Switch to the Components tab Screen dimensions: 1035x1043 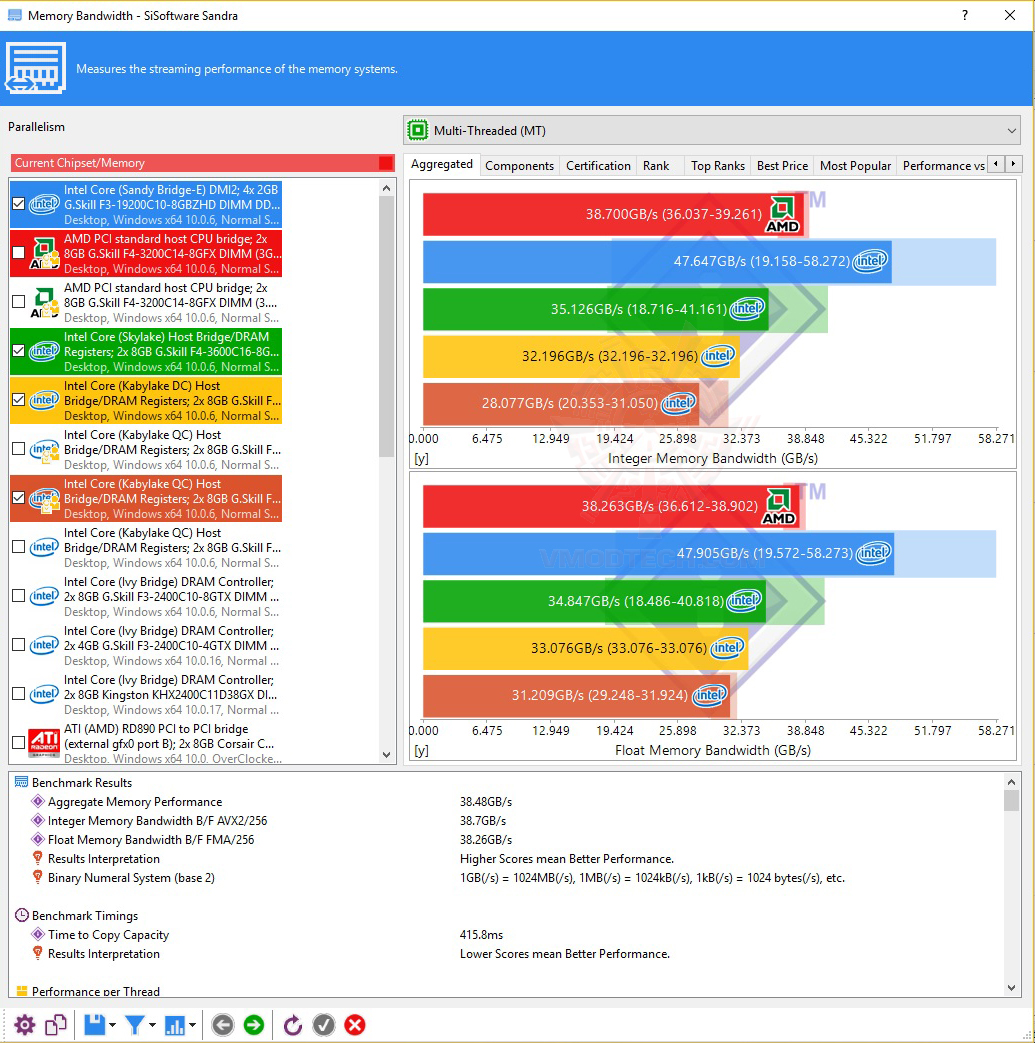pos(519,166)
